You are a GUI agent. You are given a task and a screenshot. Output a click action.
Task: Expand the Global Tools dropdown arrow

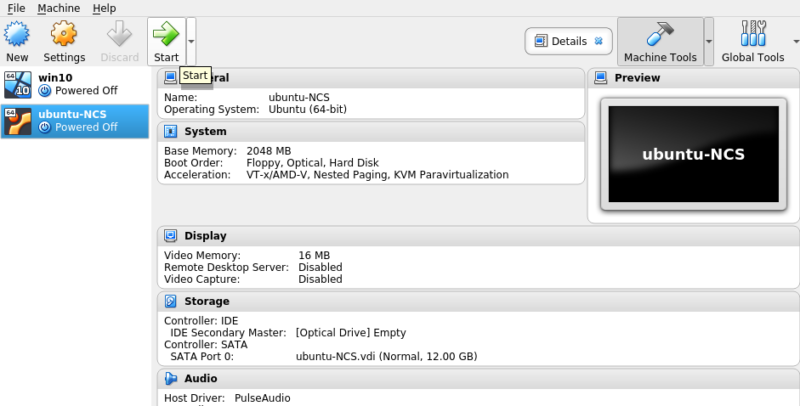pos(796,41)
